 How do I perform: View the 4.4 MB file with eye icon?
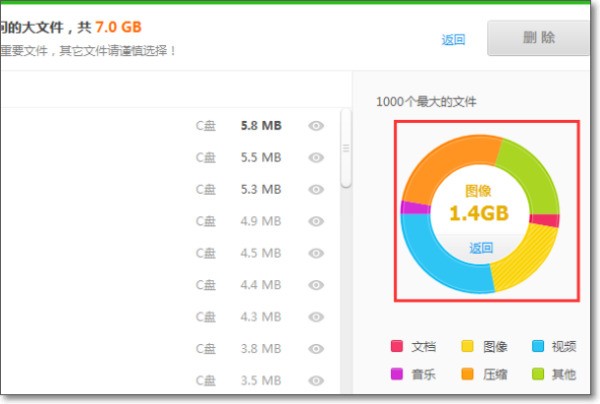coord(316,285)
